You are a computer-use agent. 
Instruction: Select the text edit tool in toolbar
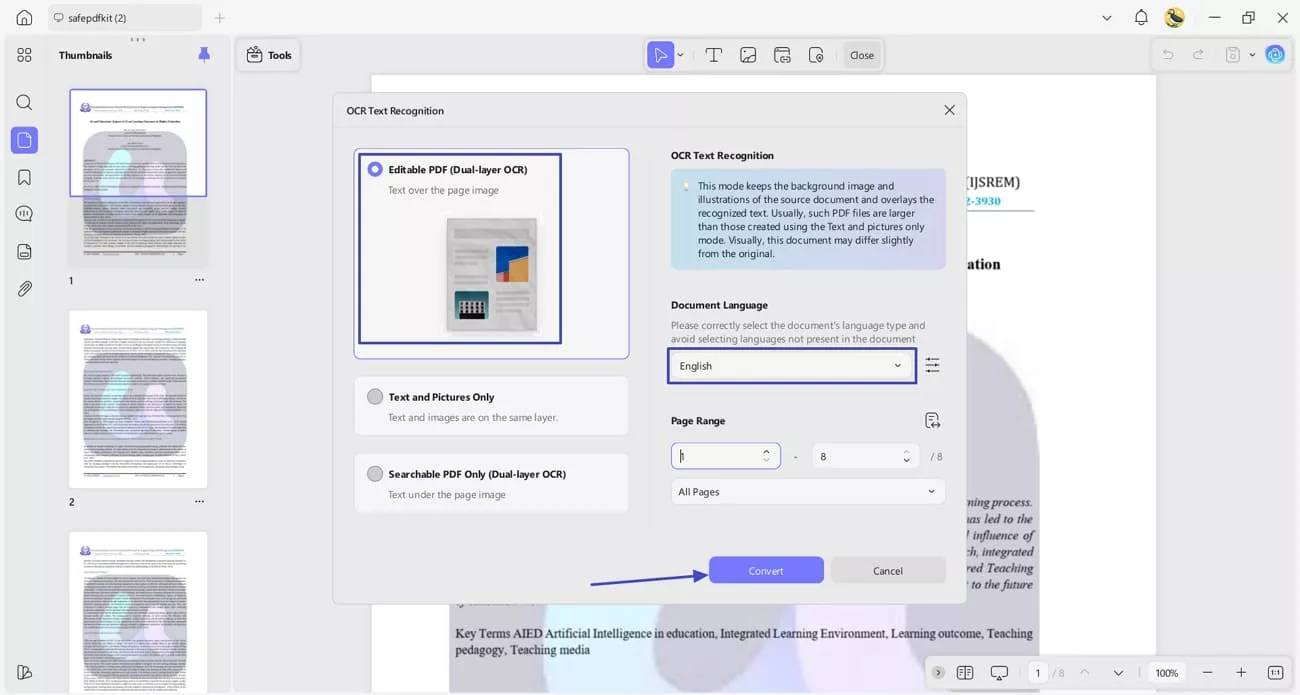click(714, 56)
